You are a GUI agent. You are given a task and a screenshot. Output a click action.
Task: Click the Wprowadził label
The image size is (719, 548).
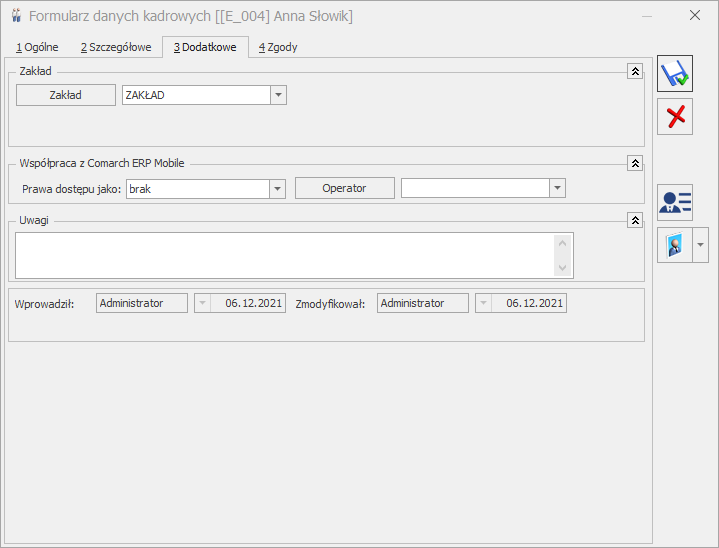coord(44,304)
